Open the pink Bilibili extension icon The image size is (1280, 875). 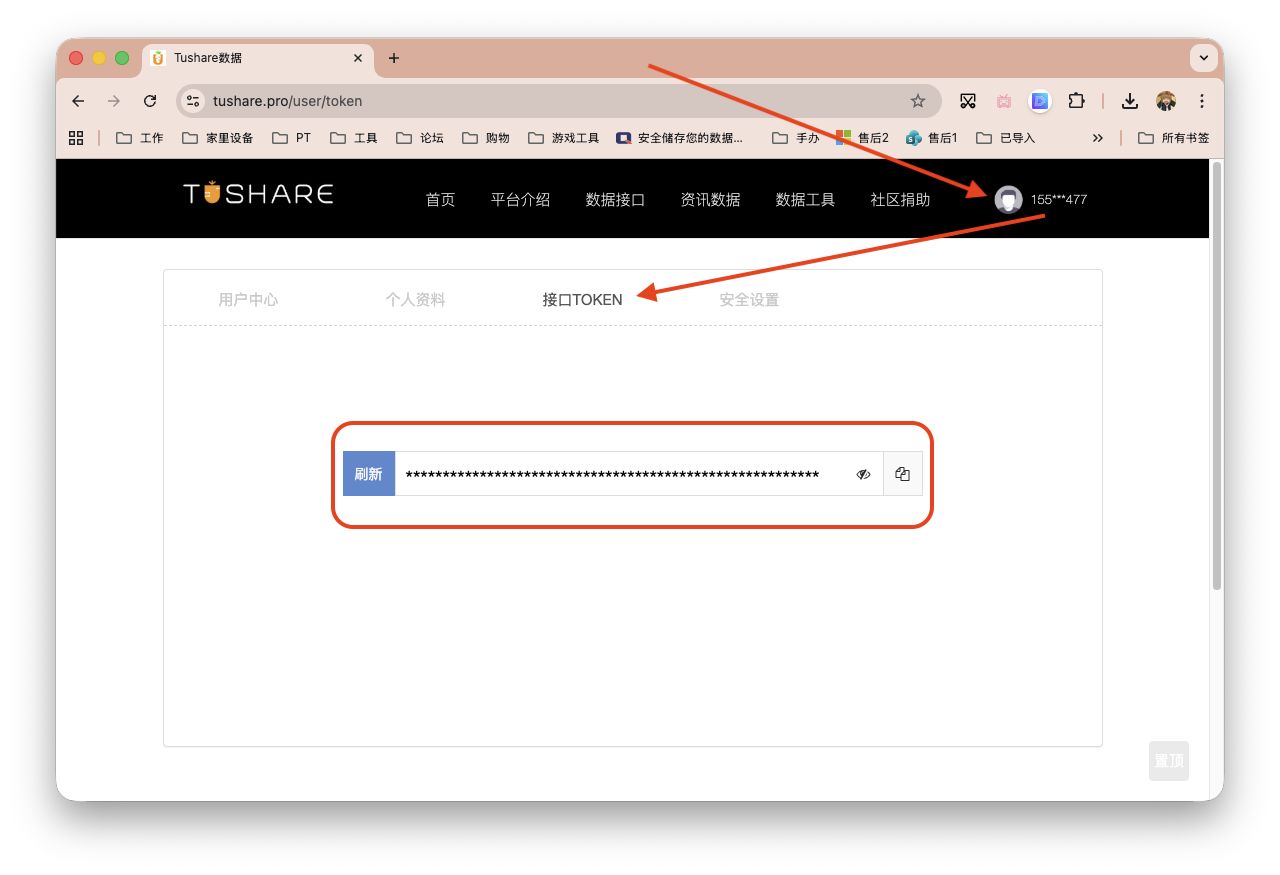click(1003, 101)
